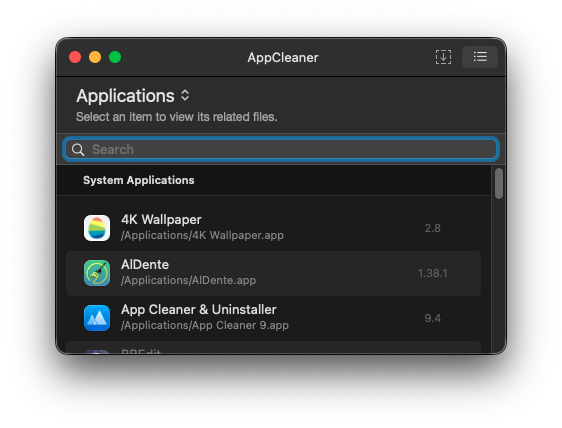562x428 pixels.
Task: Close the AppCleaner window
Action: (75, 57)
